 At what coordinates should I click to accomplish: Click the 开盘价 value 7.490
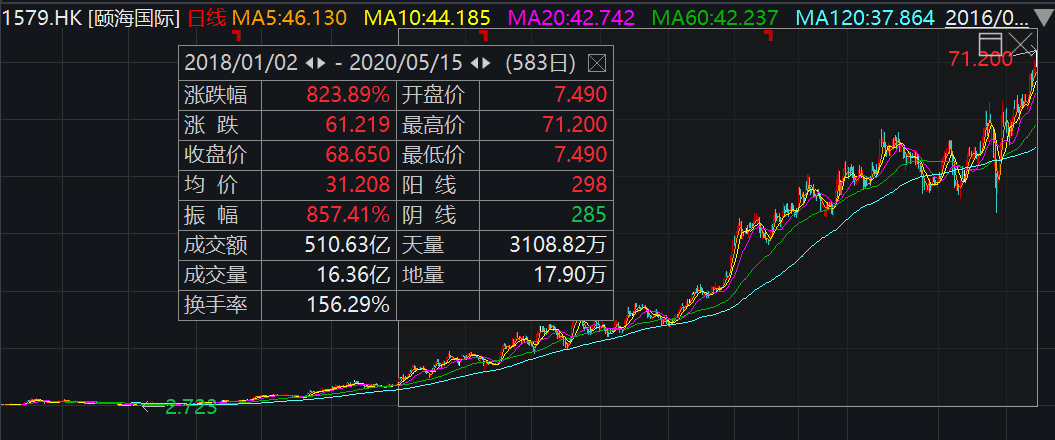(x=582, y=96)
